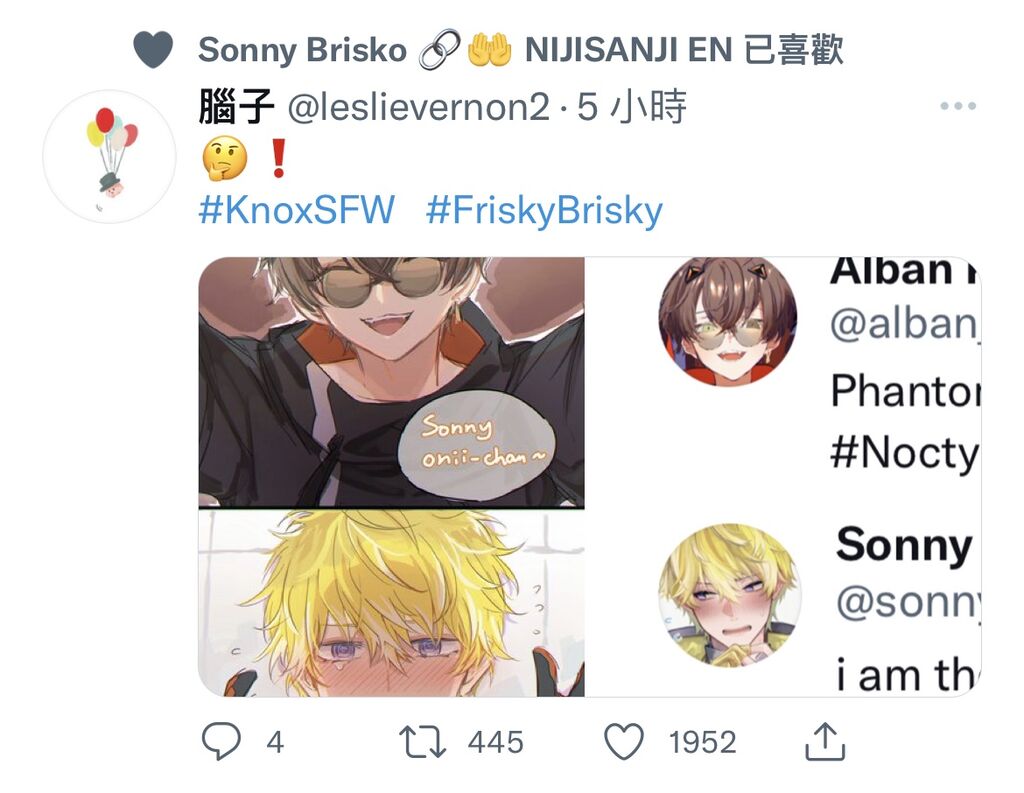Open the reply comment icon
Viewport: 1024px width, 793px height.
(x=221, y=741)
